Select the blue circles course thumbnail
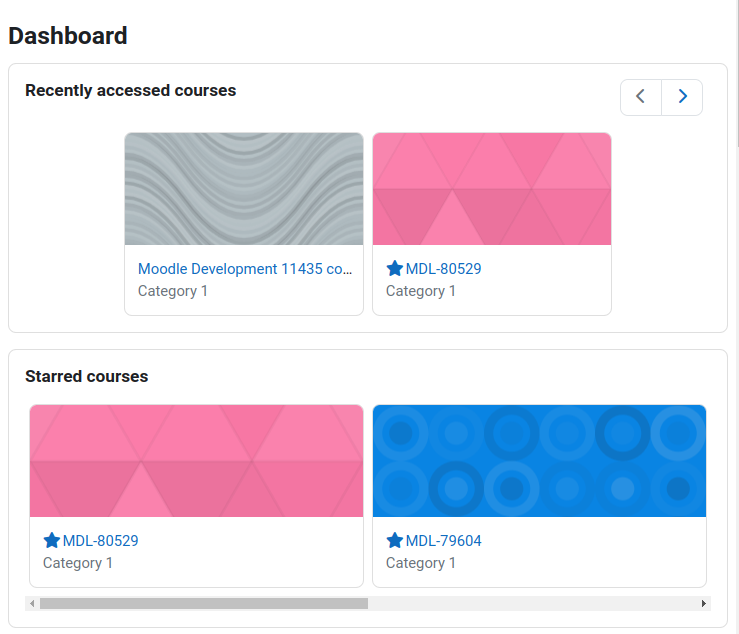Screen dimensions: 739x634 click(x=540, y=461)
